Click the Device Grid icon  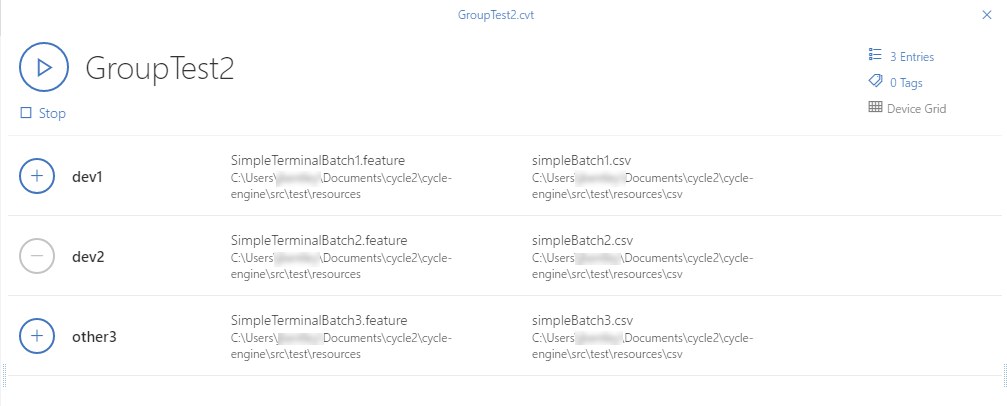tap(875, 108)
